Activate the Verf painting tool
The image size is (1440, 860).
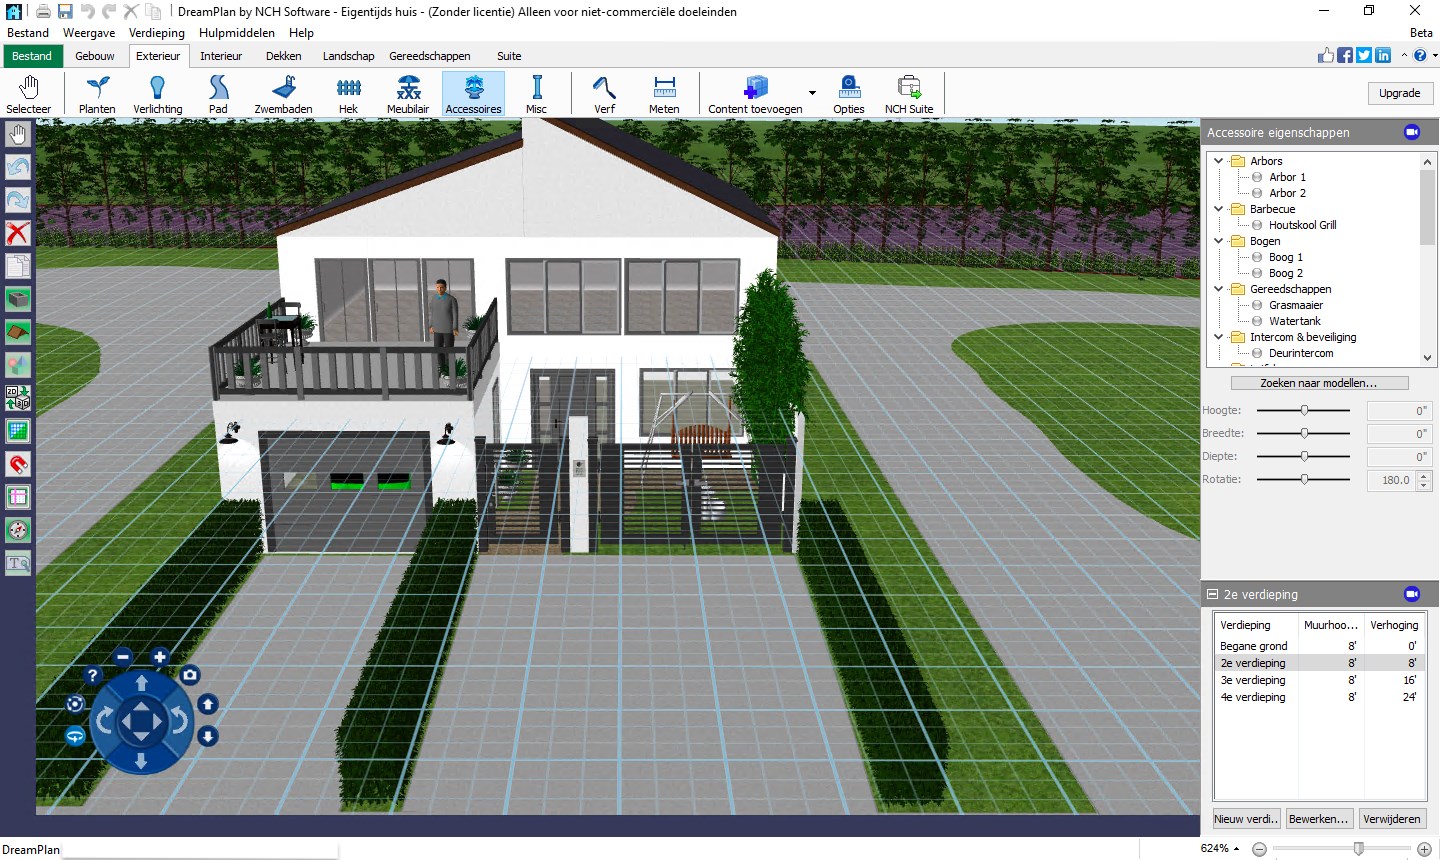tap(604, 93)
